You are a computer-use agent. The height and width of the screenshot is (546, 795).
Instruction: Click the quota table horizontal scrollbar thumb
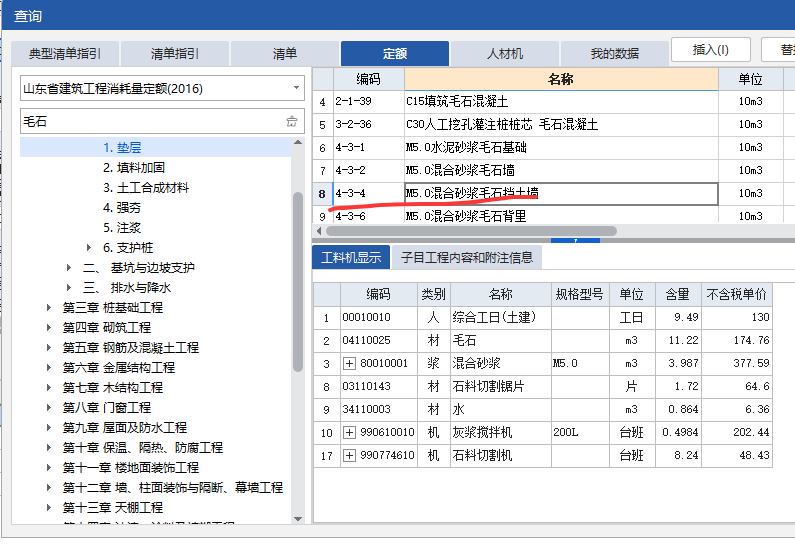pyautogui.click(x=472, y=231)
